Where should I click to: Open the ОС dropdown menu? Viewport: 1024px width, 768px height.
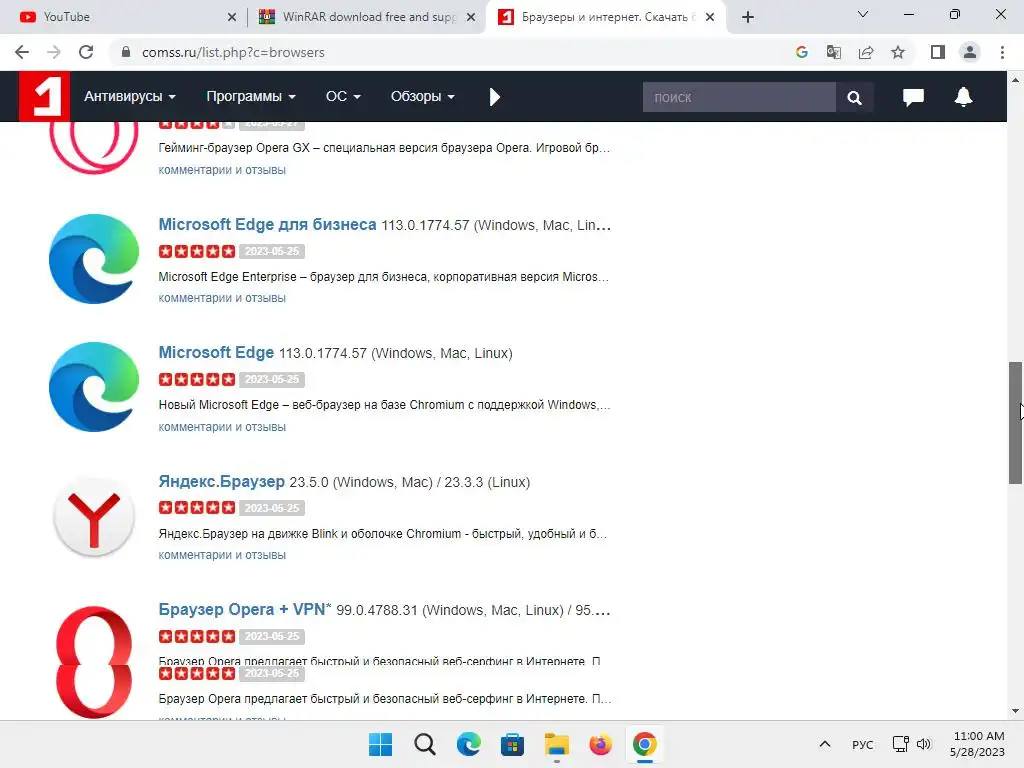pyautogui.click(x=343, y=97)
